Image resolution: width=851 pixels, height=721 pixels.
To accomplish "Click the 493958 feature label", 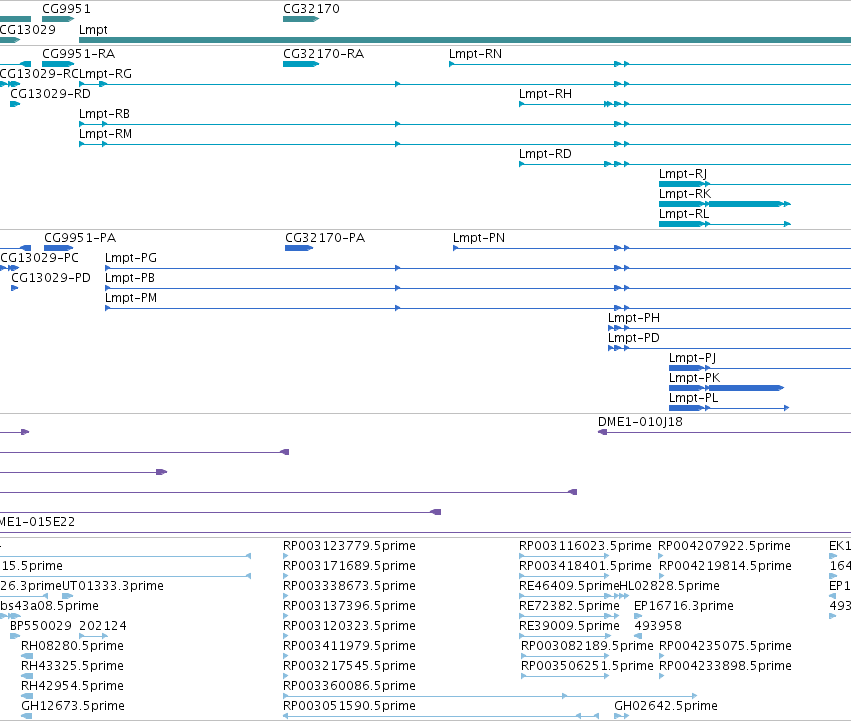I will pyautogui.click(x=658, y=626).
